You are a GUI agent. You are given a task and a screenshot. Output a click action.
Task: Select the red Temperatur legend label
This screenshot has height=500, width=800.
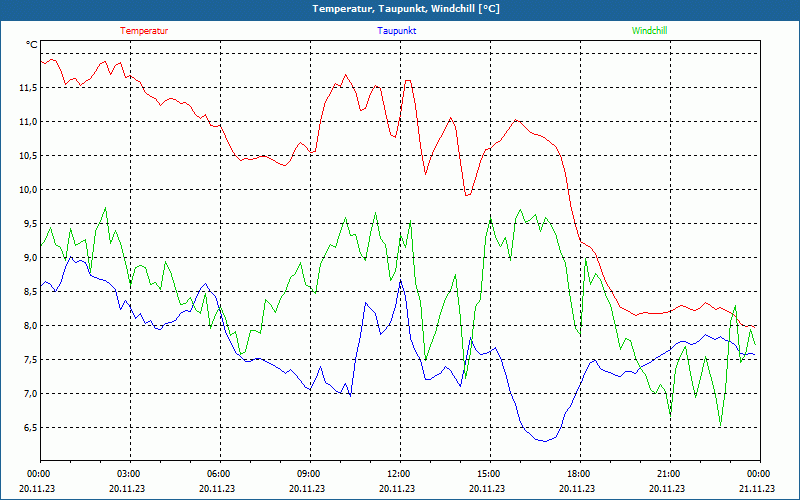tap(144, 31)
